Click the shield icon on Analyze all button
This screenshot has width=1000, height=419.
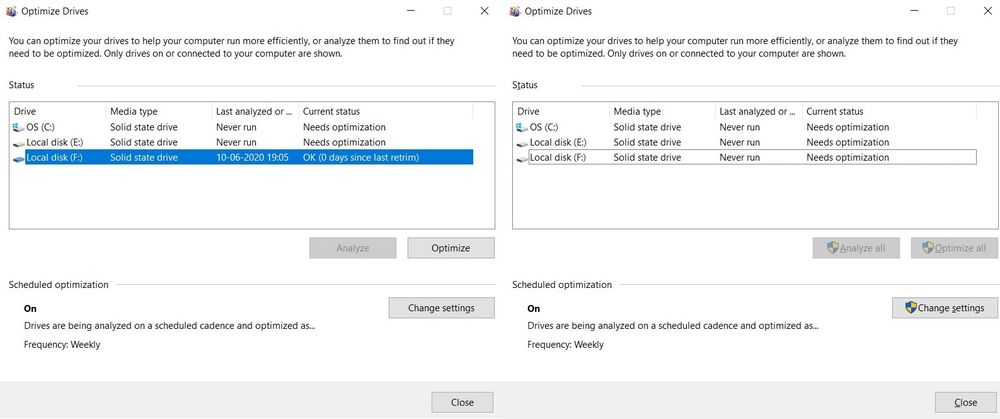click(833, 248)
